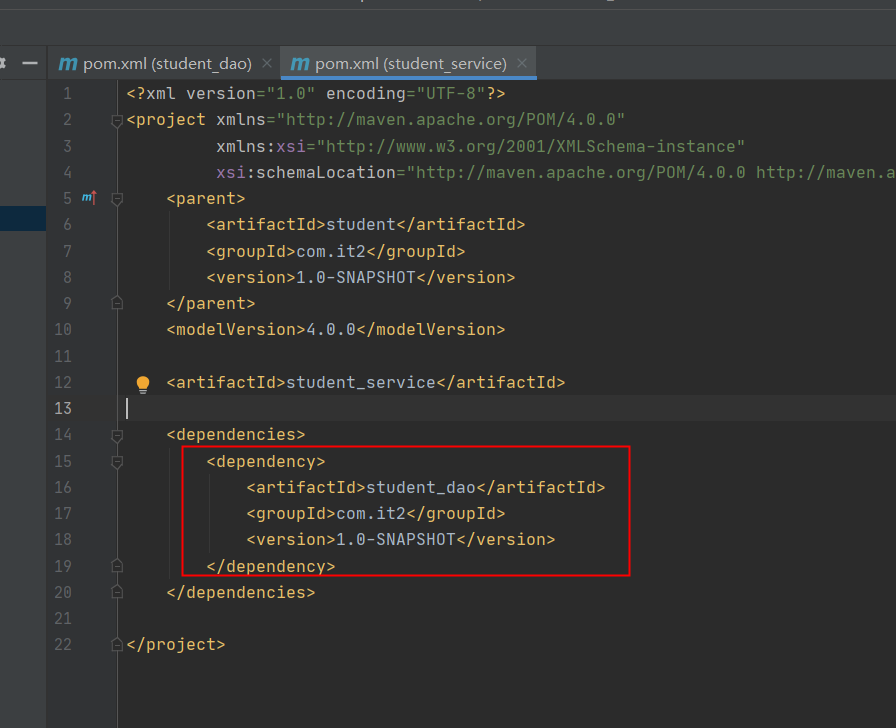The width and height of the screenshot is (896, 728).
Task: Click com.it2 groupId inside dependency
Action: pos(371,514)
